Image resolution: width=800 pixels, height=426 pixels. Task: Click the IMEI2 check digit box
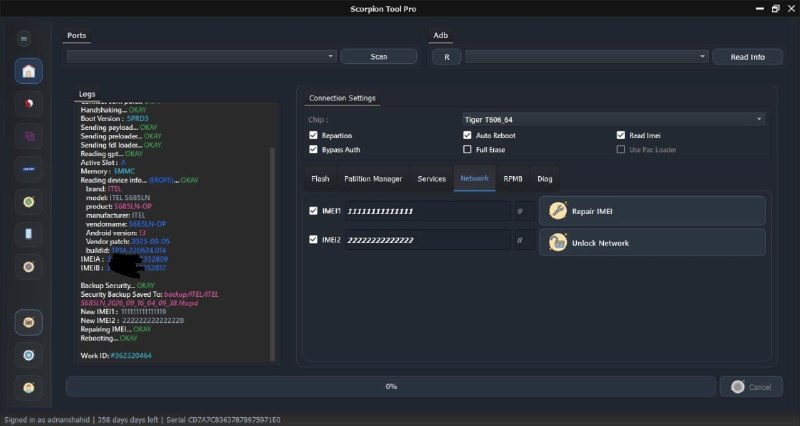523,240
